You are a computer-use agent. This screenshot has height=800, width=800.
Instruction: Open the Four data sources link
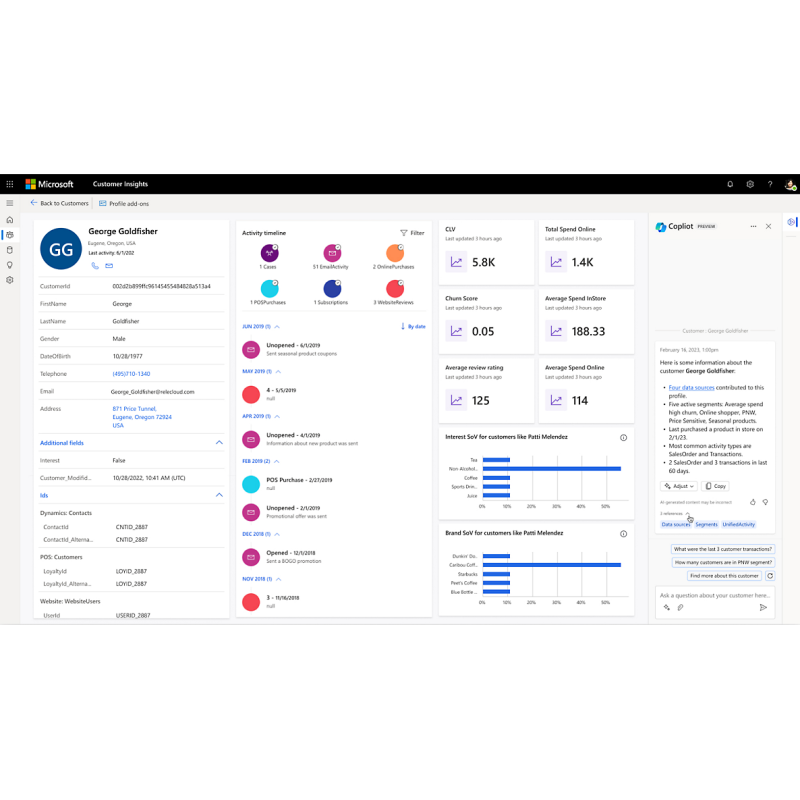pos(691,388)
